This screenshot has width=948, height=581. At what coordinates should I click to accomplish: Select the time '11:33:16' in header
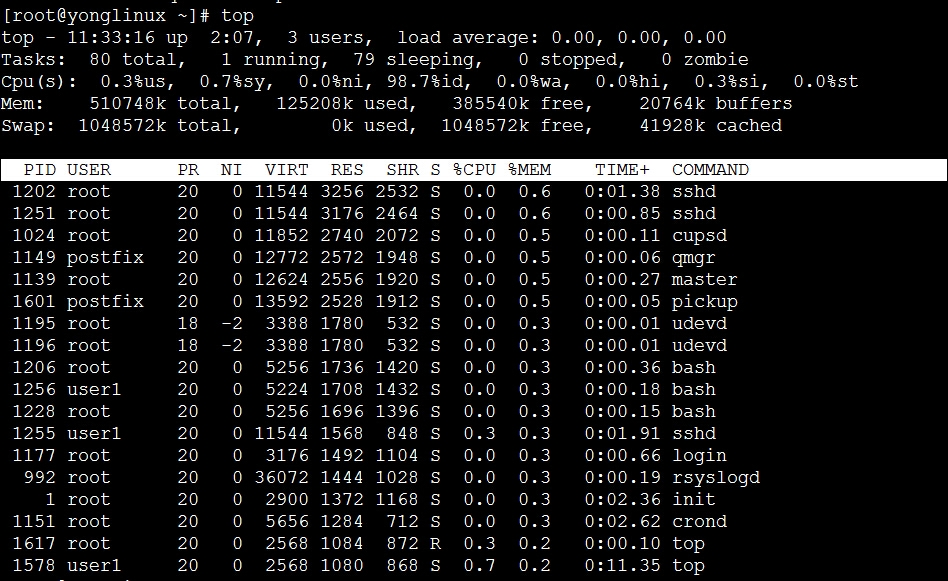pos(111,37)
